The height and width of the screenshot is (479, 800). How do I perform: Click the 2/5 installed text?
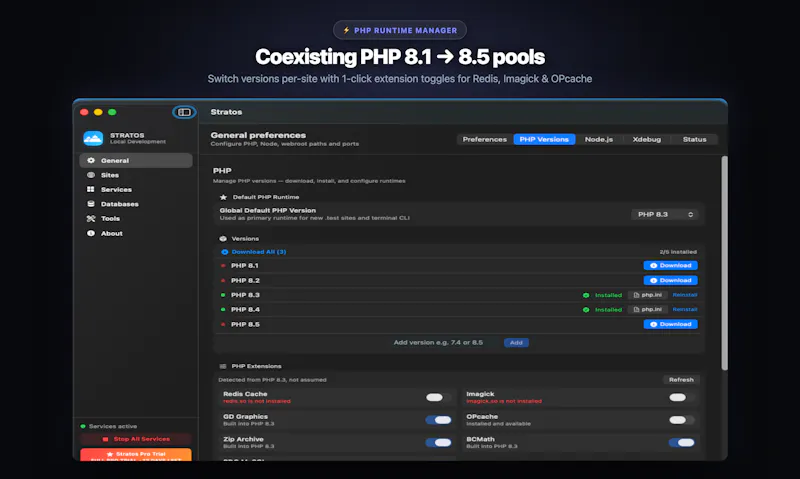(678, 252)
